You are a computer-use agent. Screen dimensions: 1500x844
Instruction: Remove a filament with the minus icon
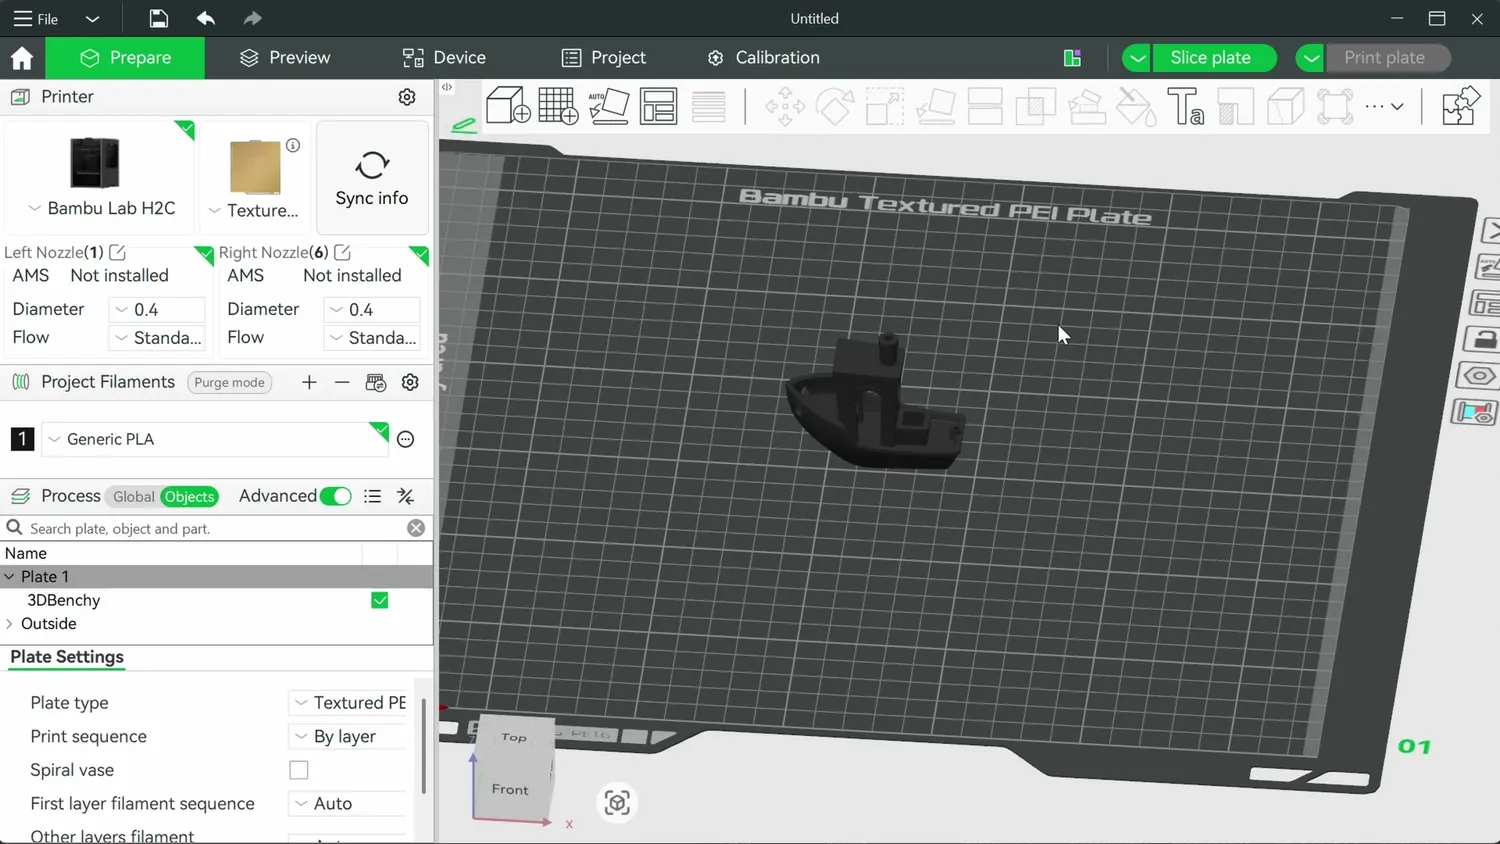click(x=342, y=382)
